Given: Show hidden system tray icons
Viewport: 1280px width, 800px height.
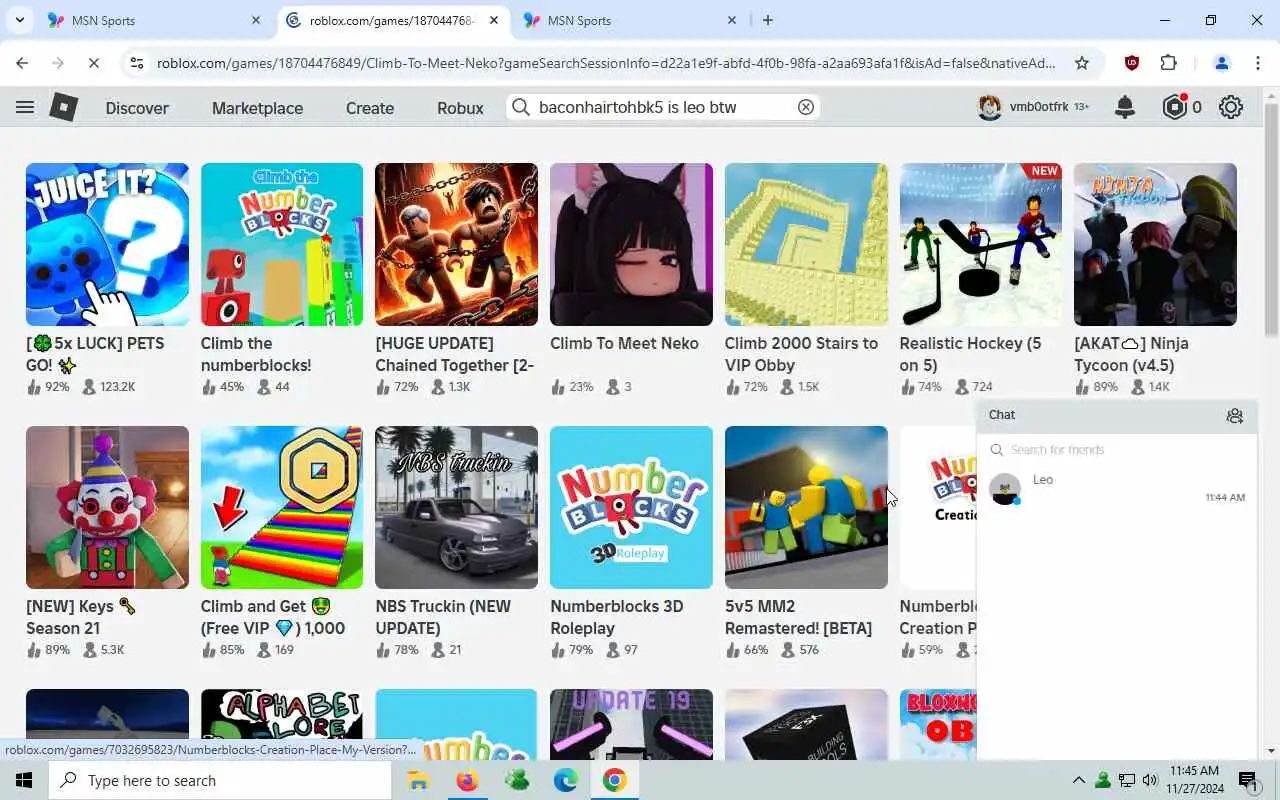Looking at the screenshot, I should 1078,780.
